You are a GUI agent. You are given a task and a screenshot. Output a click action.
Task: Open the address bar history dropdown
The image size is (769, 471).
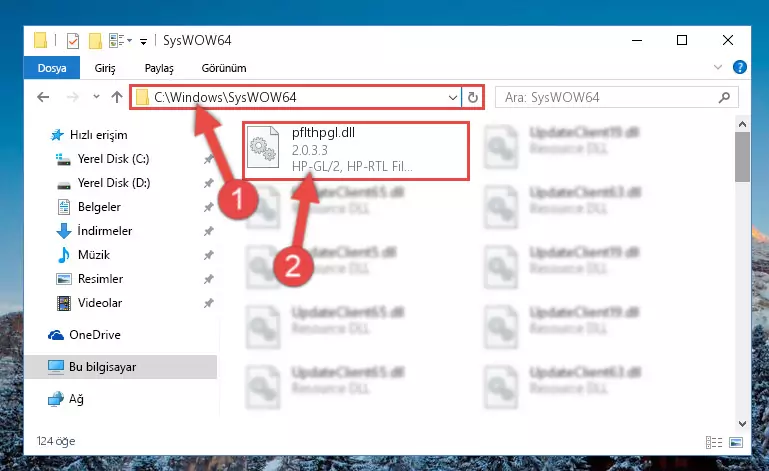(x=453, y=98)
